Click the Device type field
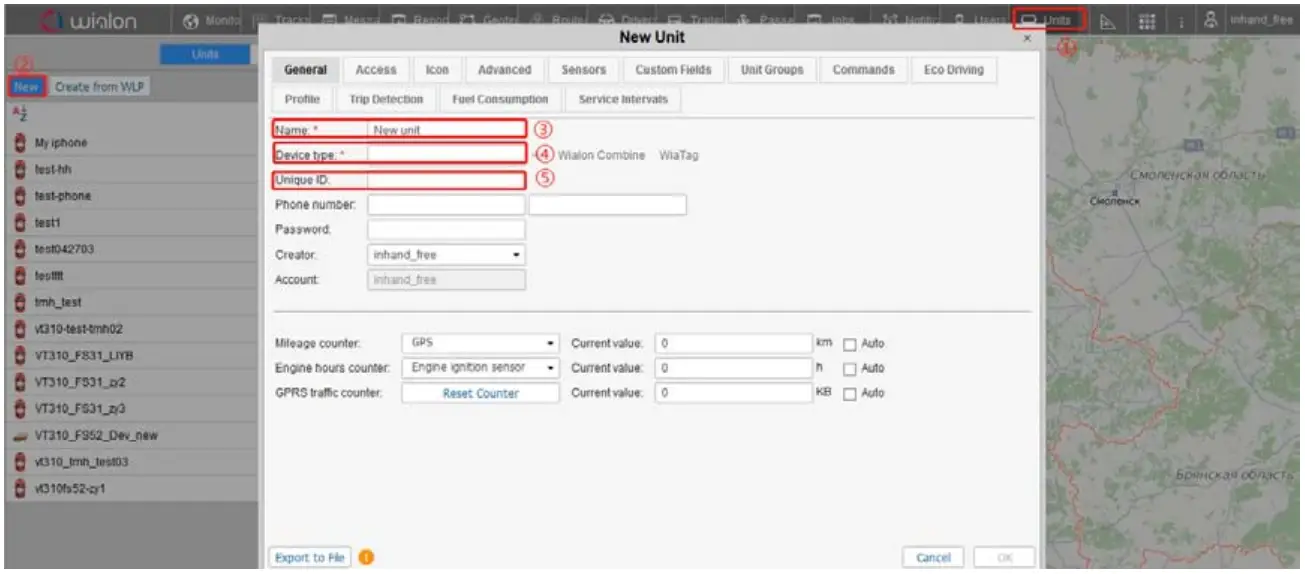1305x574 pixels. [x=446, y=154]
